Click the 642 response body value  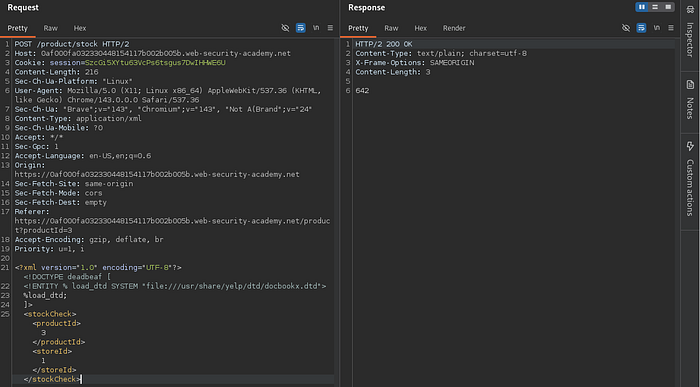(362, 91)
